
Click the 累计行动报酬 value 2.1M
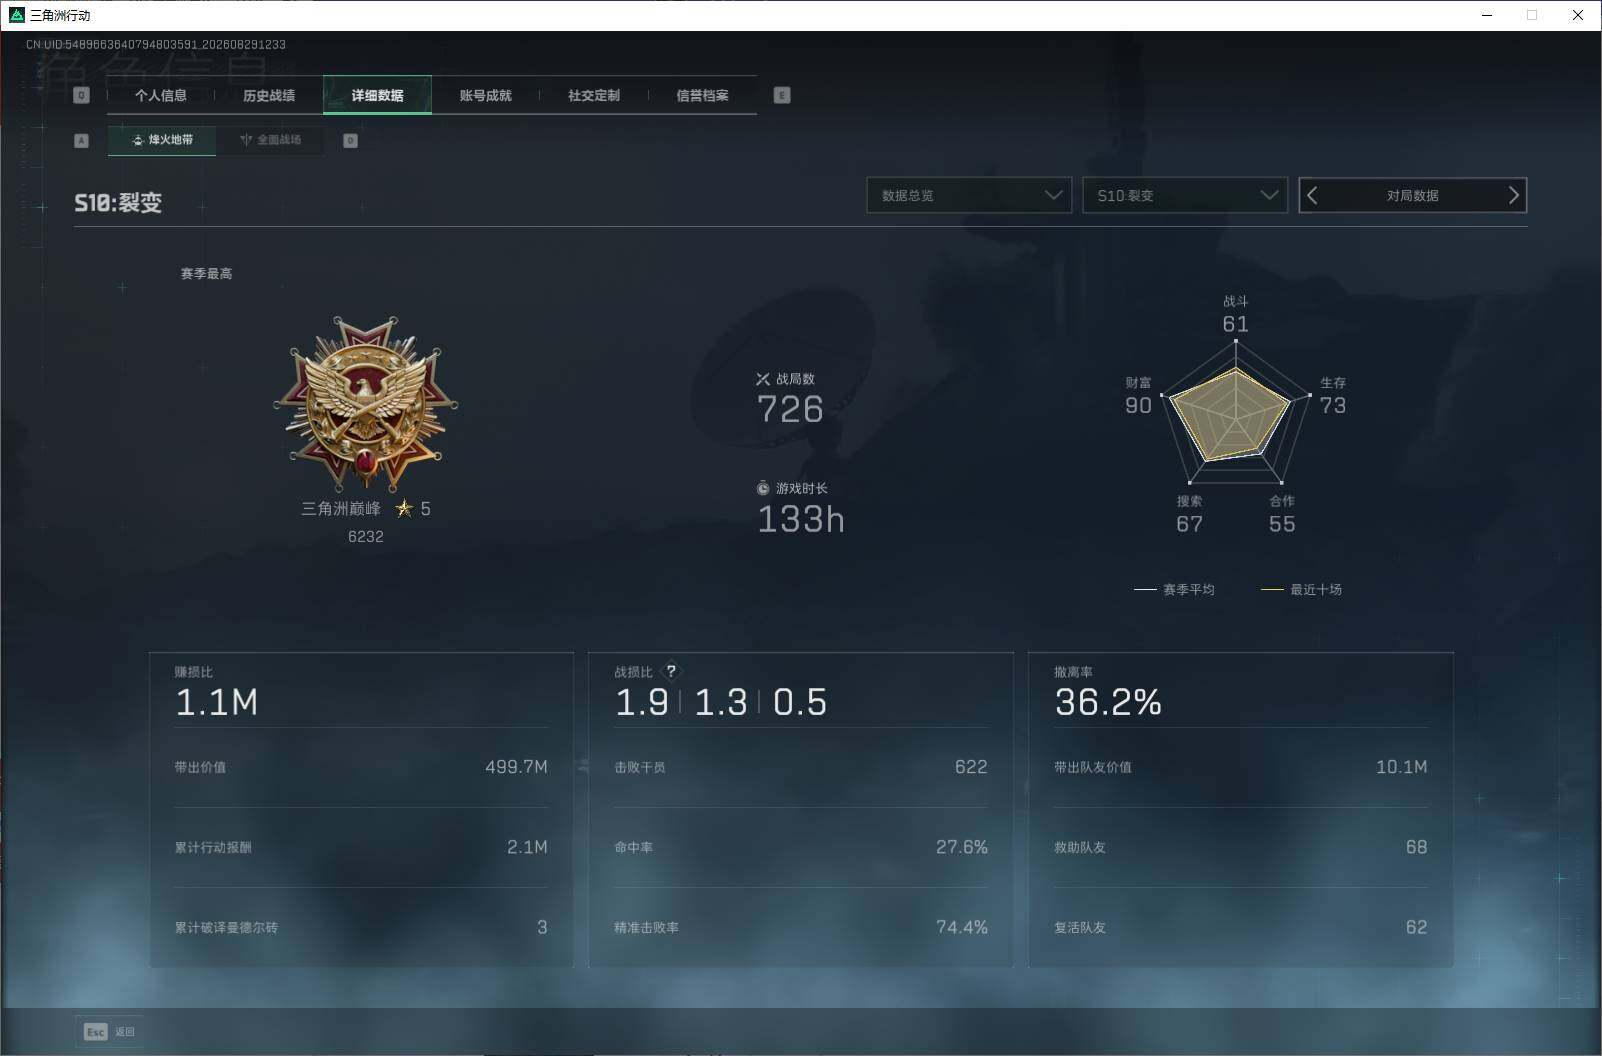[527, 847]
